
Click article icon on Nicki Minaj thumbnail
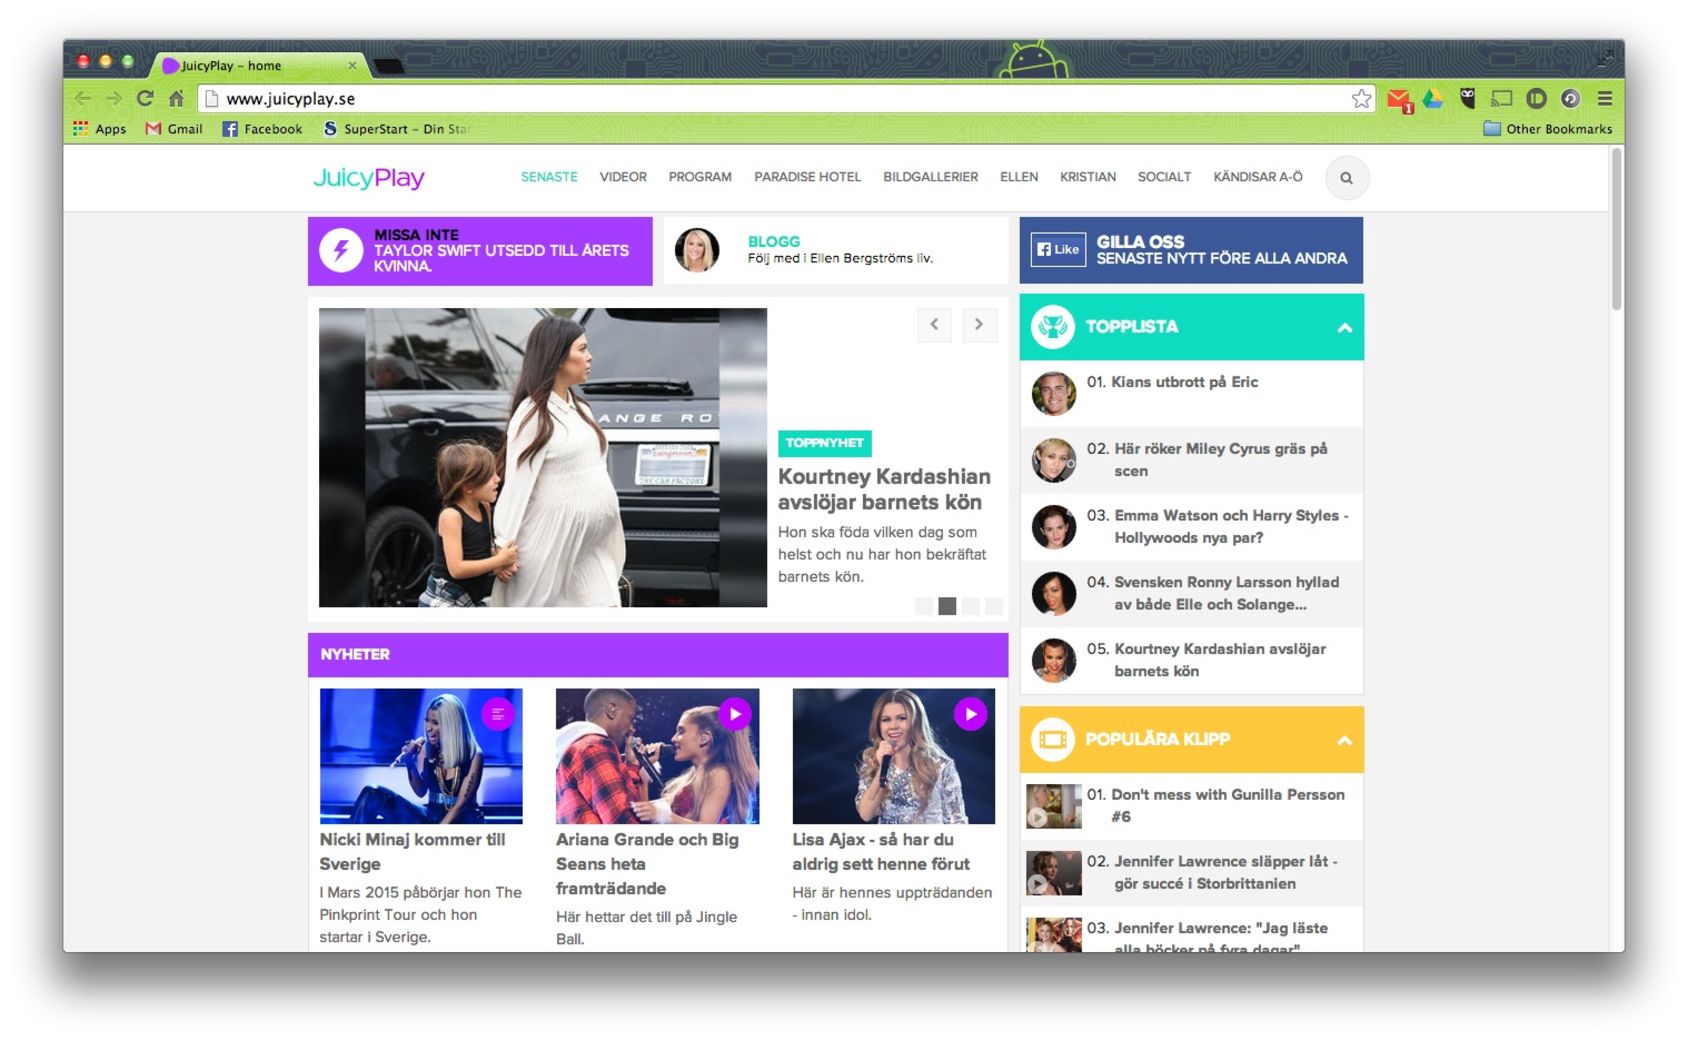[x=498, y=714]
